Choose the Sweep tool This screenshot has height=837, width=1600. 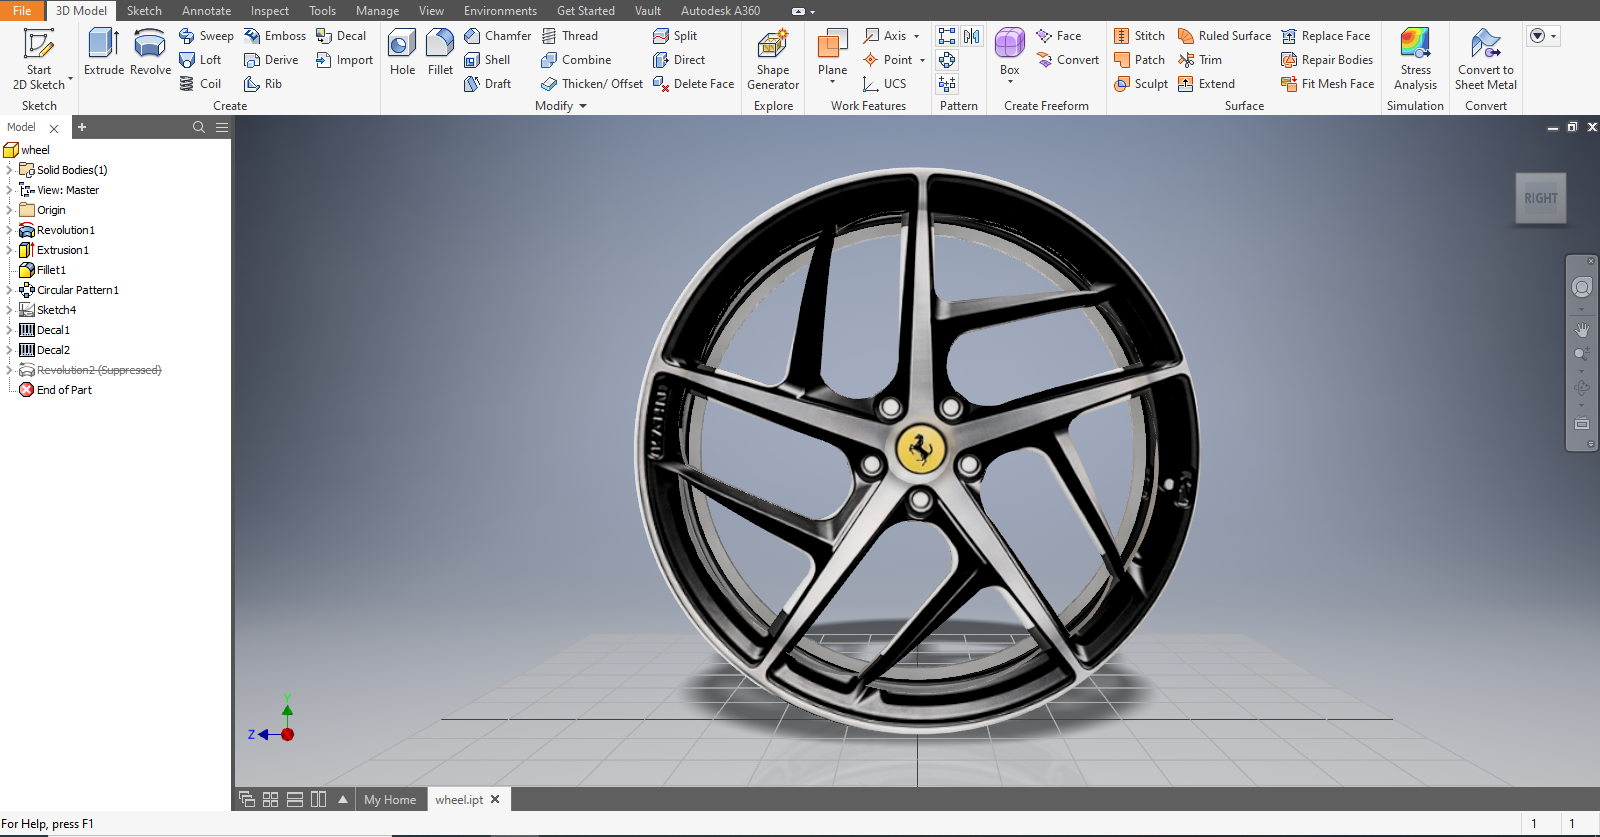207,36
